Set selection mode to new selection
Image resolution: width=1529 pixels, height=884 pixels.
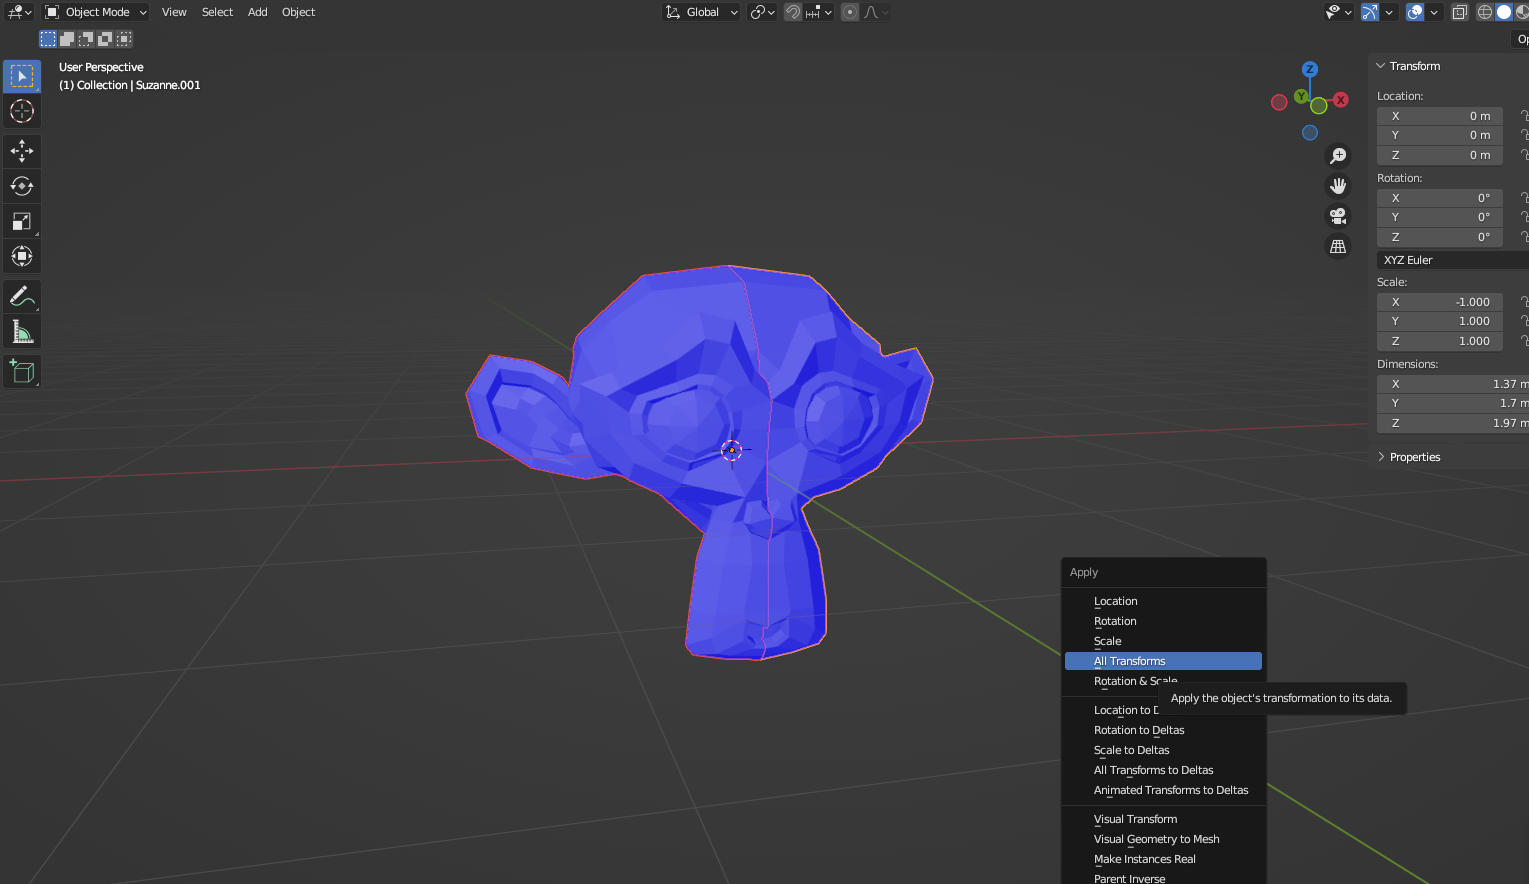click(48, 39)
